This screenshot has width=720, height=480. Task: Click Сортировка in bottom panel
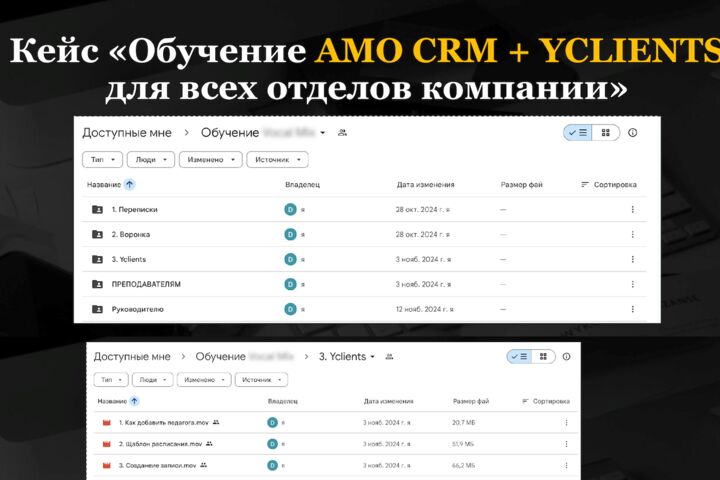point(546,401)
